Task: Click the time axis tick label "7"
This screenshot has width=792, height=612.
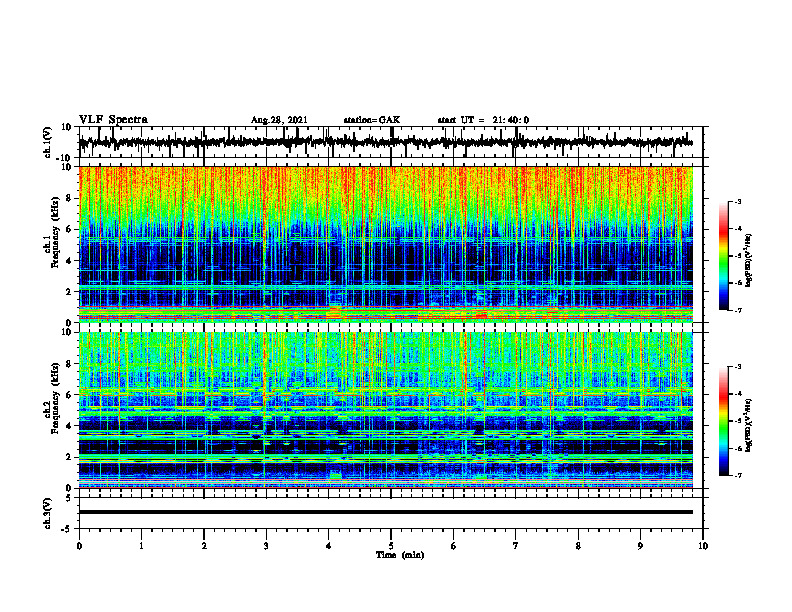Action: click(x=516, y=546)
